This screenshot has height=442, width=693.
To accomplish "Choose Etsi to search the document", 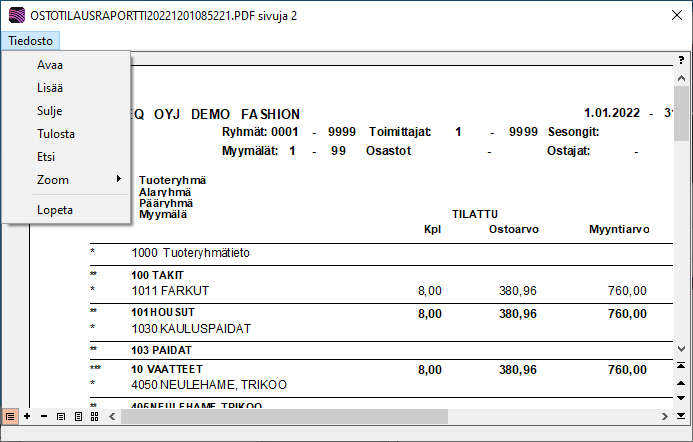I will (x=47, y=156).
